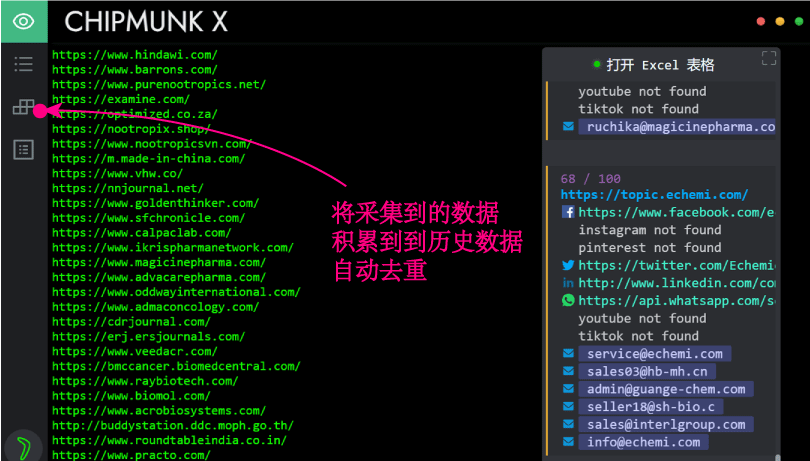Click URL https://www.calpaclab.com/
Screen dimensions: 810x461
point(142,233)
